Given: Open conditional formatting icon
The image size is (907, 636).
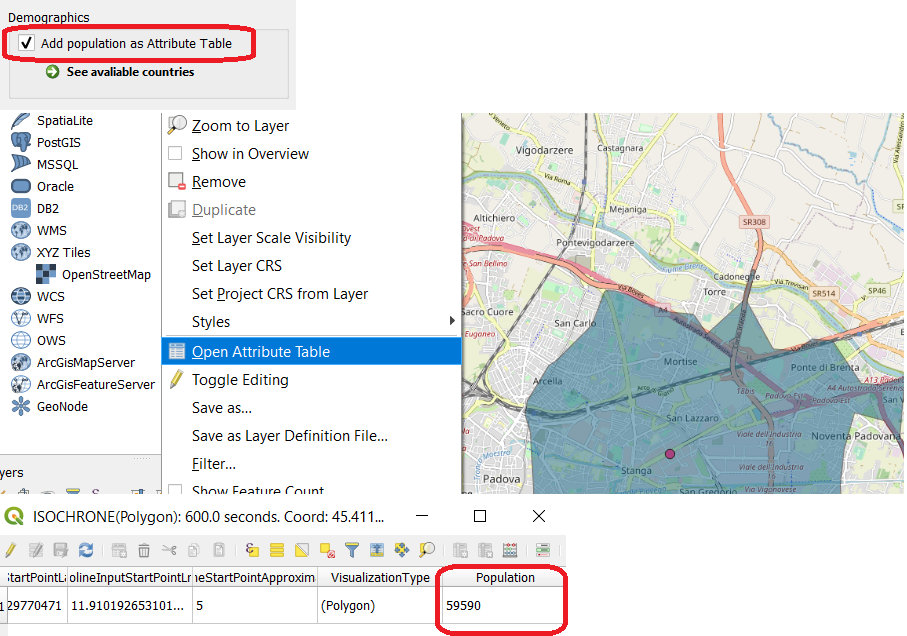Looking at the screenshot, I should coord(543,550).
